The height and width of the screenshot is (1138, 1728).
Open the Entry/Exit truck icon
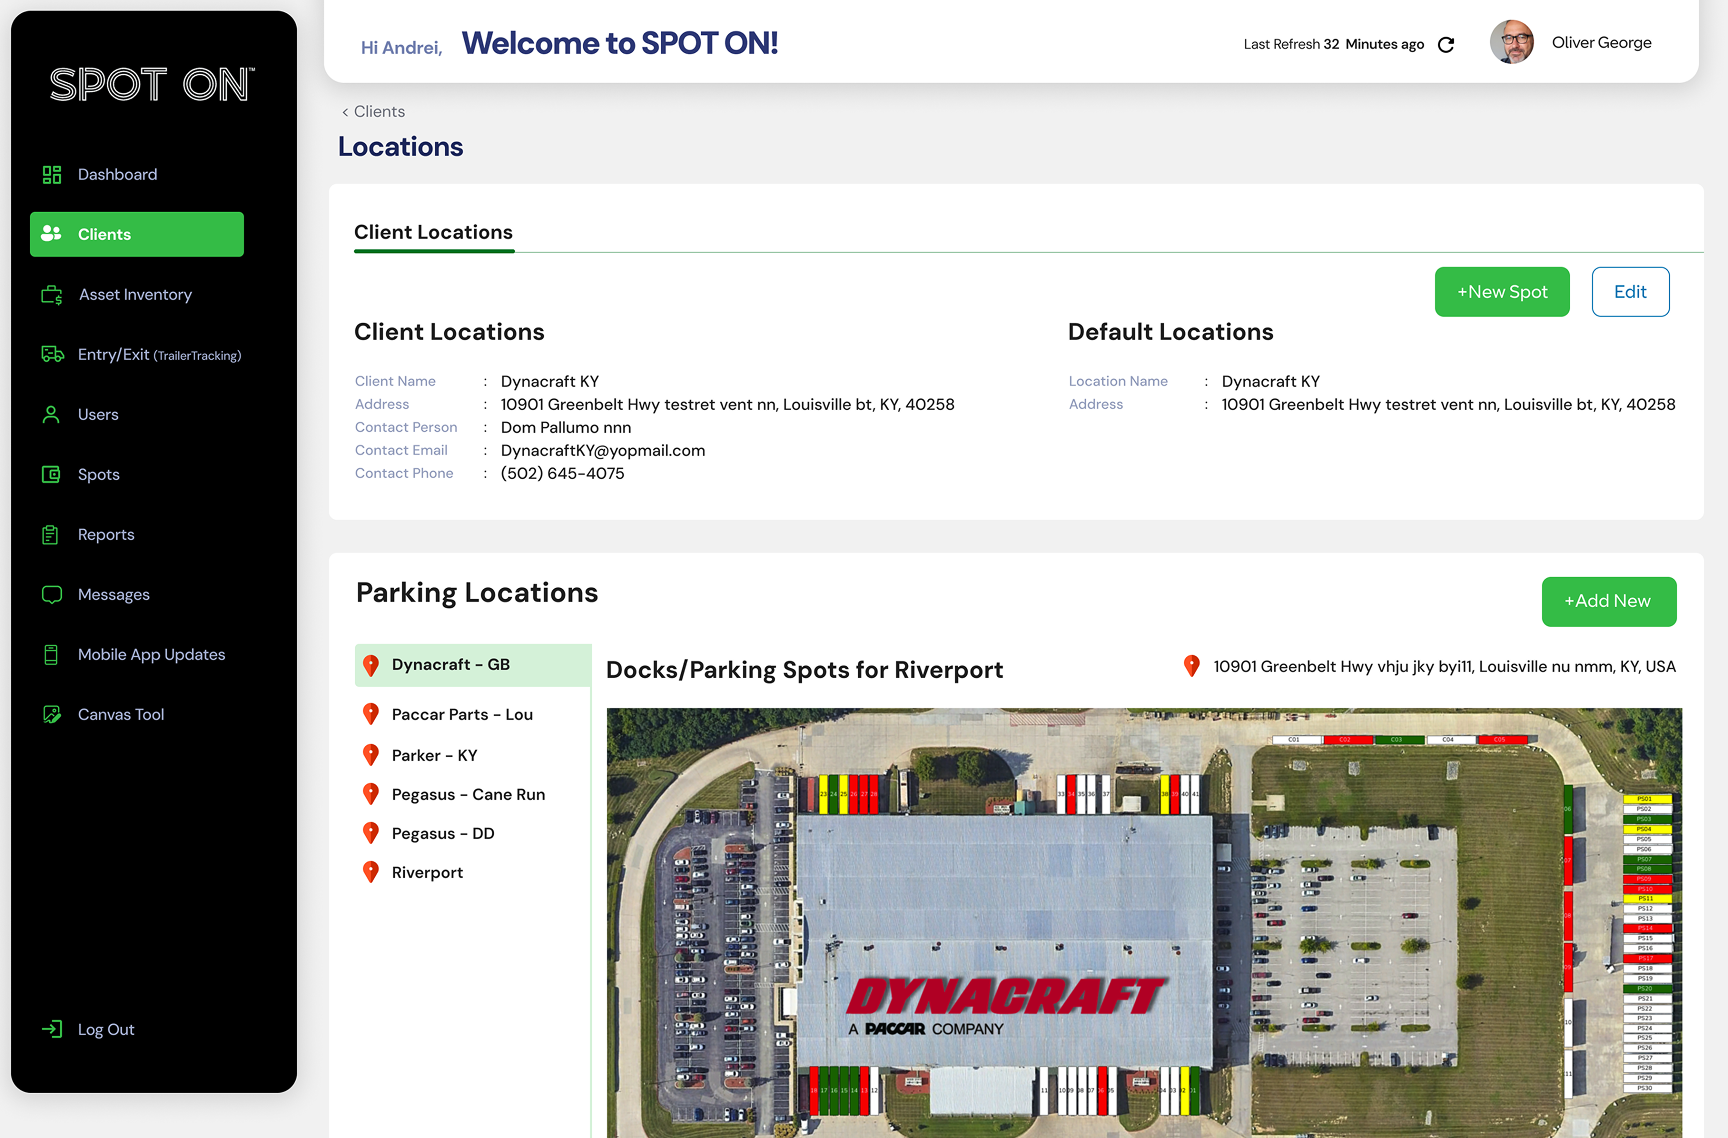pyautogui.click(x=52, y=354)
